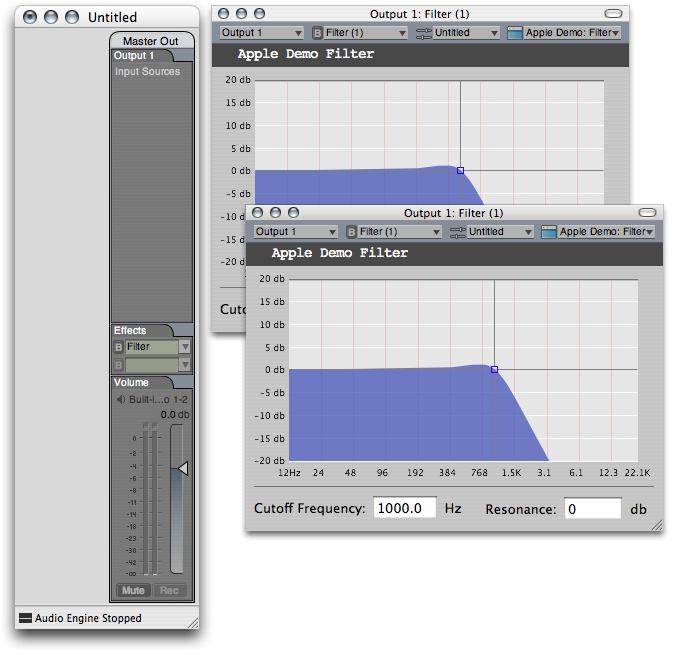Click the bypass B icon beside Filter effect

(x=118, y=347)
